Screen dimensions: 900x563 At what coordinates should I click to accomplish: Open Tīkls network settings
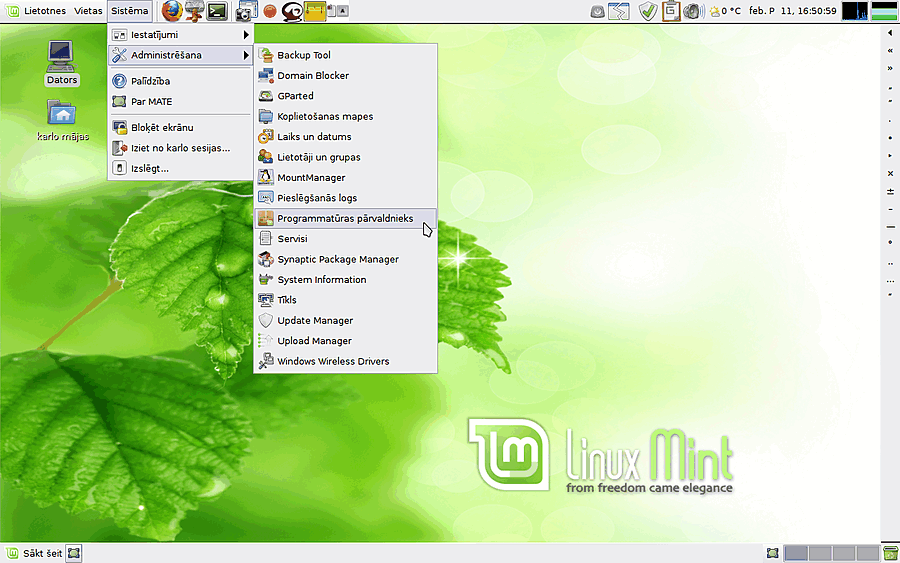tap(346, 300)
